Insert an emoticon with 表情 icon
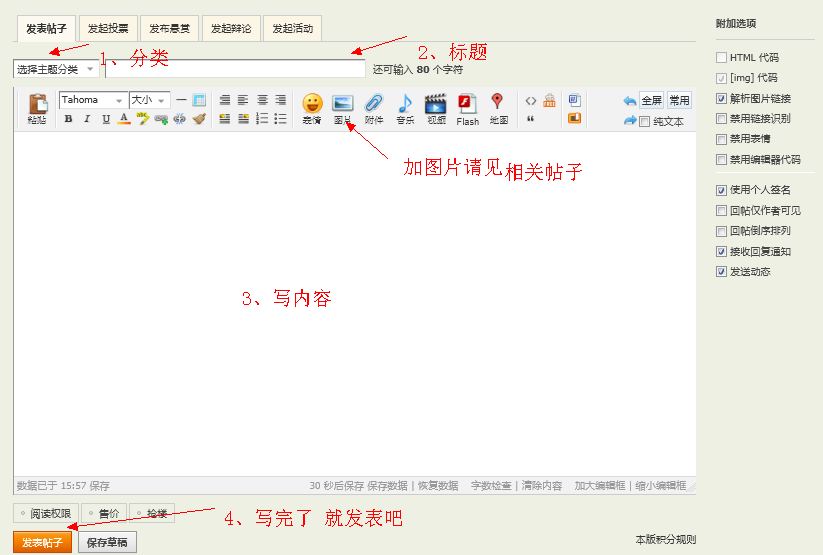This screenshot has height=555, width=823. point(312,108)
